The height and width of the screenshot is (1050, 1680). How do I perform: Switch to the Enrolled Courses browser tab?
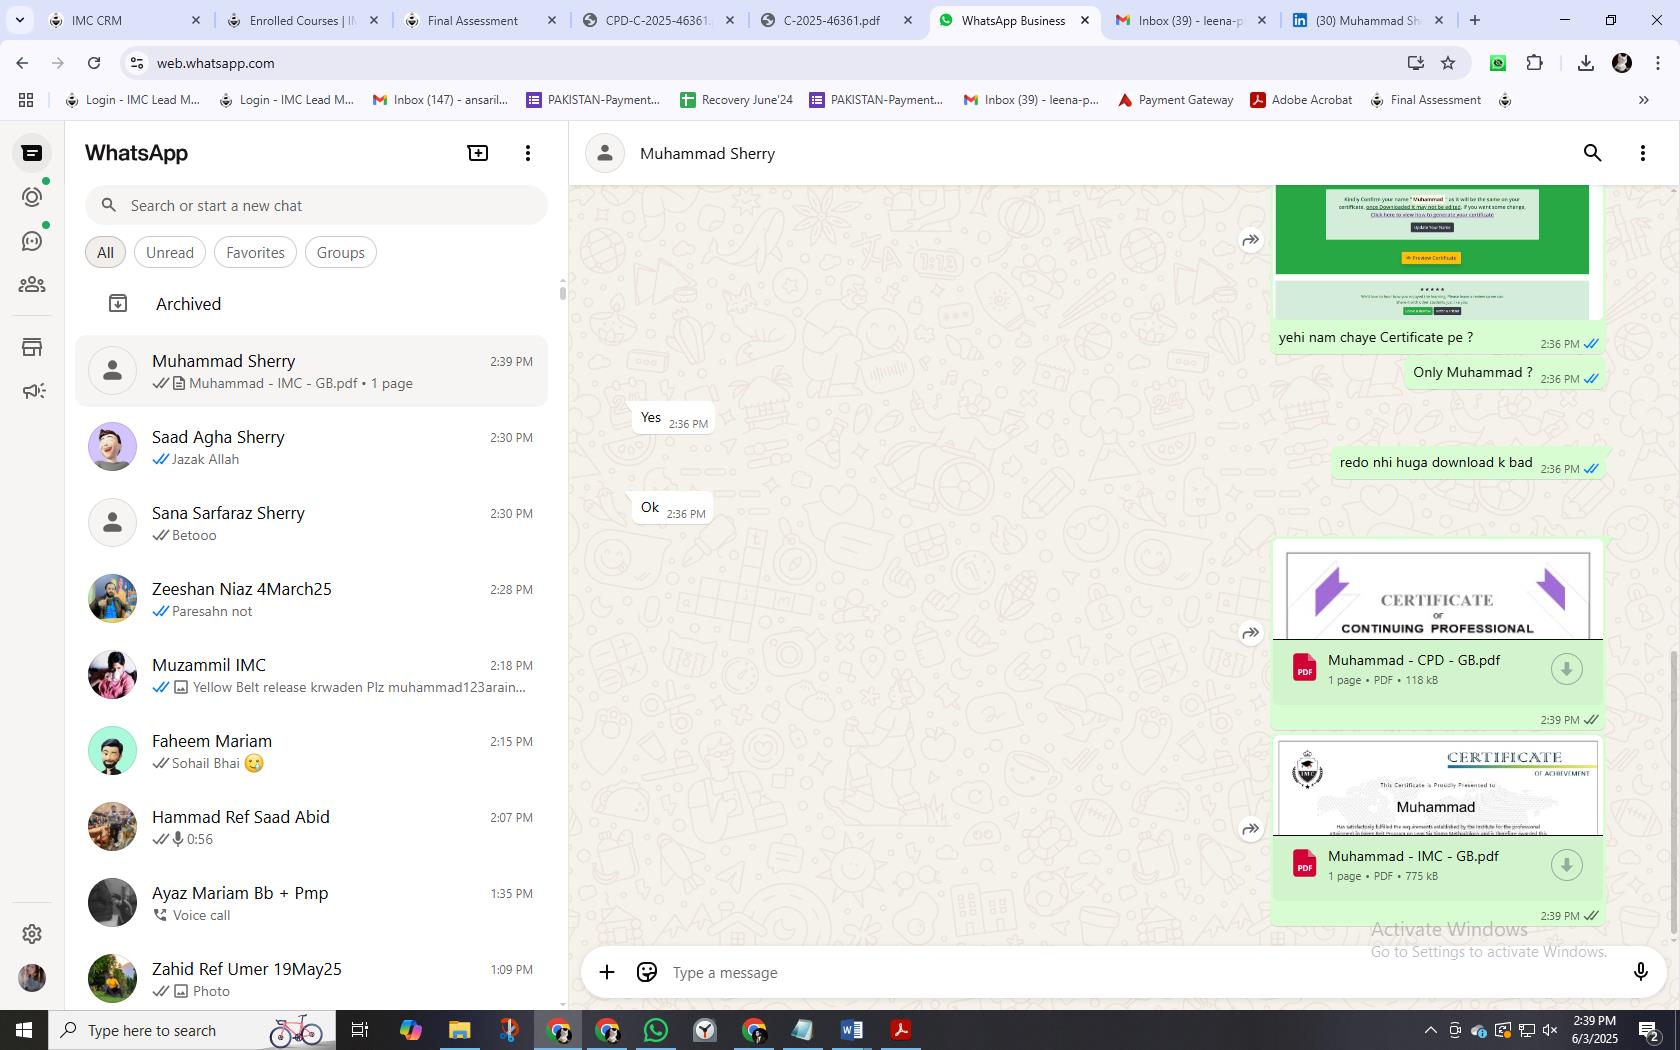(302, 20)
